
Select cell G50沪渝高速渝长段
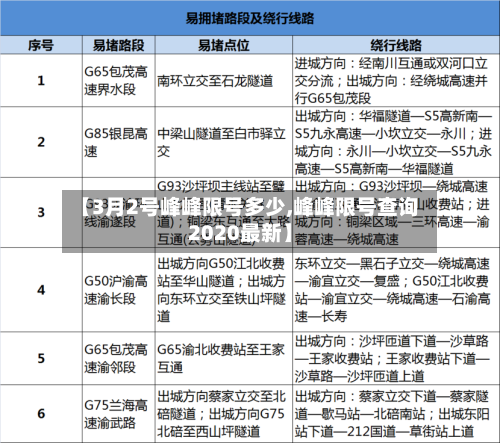coord(118,290)
